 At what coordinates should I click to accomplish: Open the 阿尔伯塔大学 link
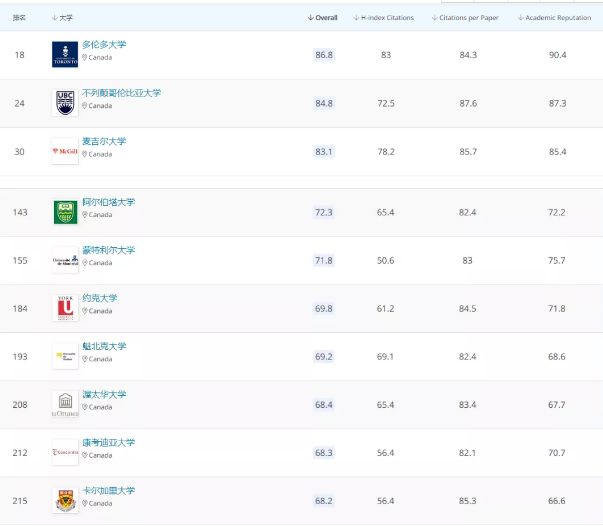click(x=108, y=202)
